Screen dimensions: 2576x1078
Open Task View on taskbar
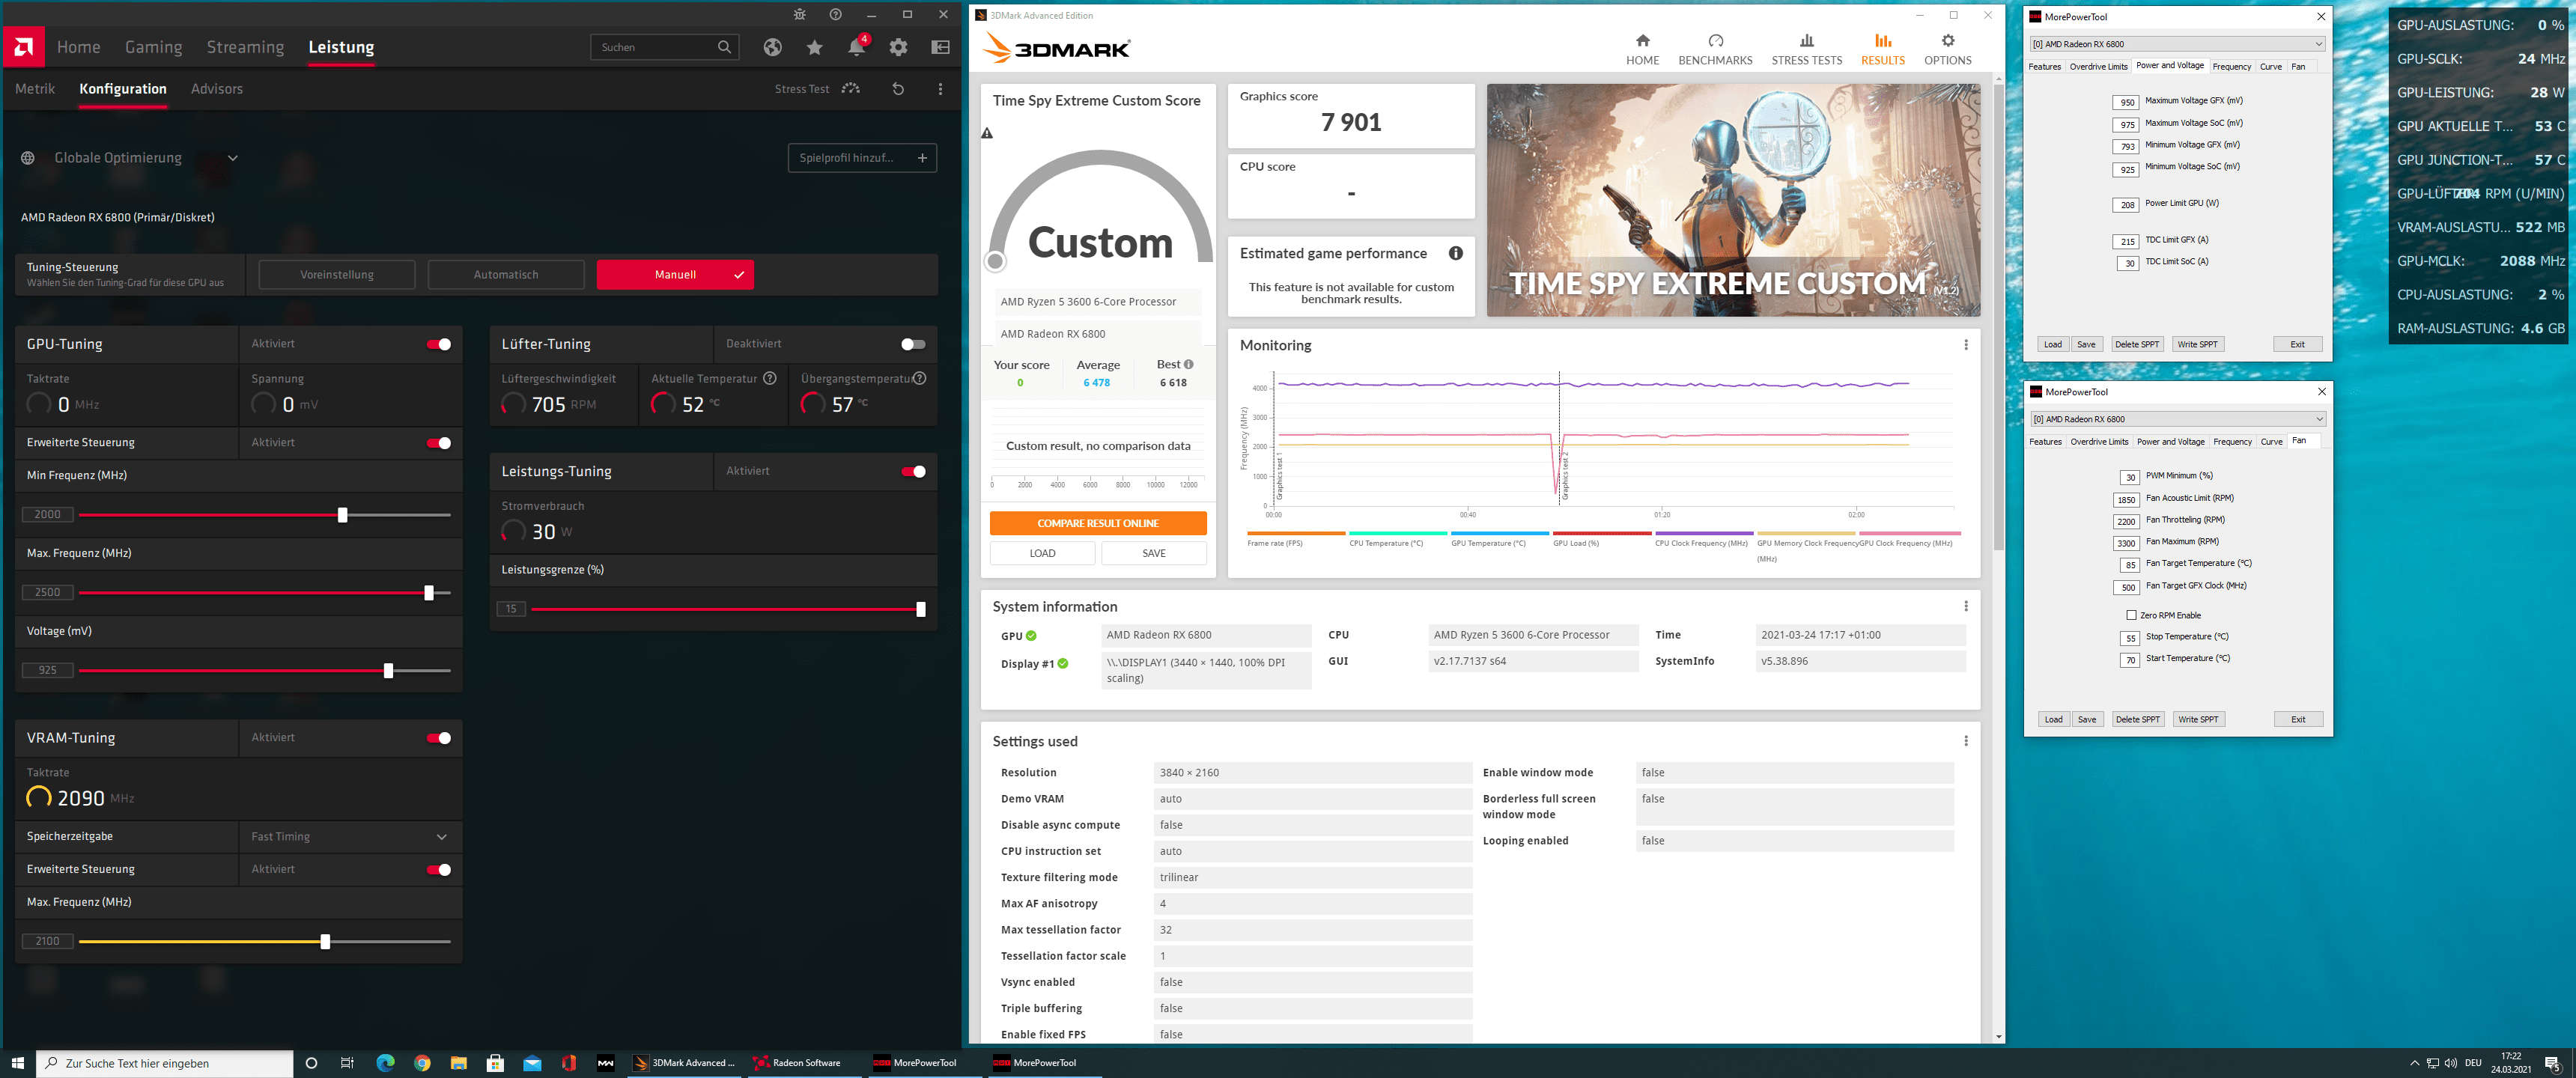tap(347, 1063)
